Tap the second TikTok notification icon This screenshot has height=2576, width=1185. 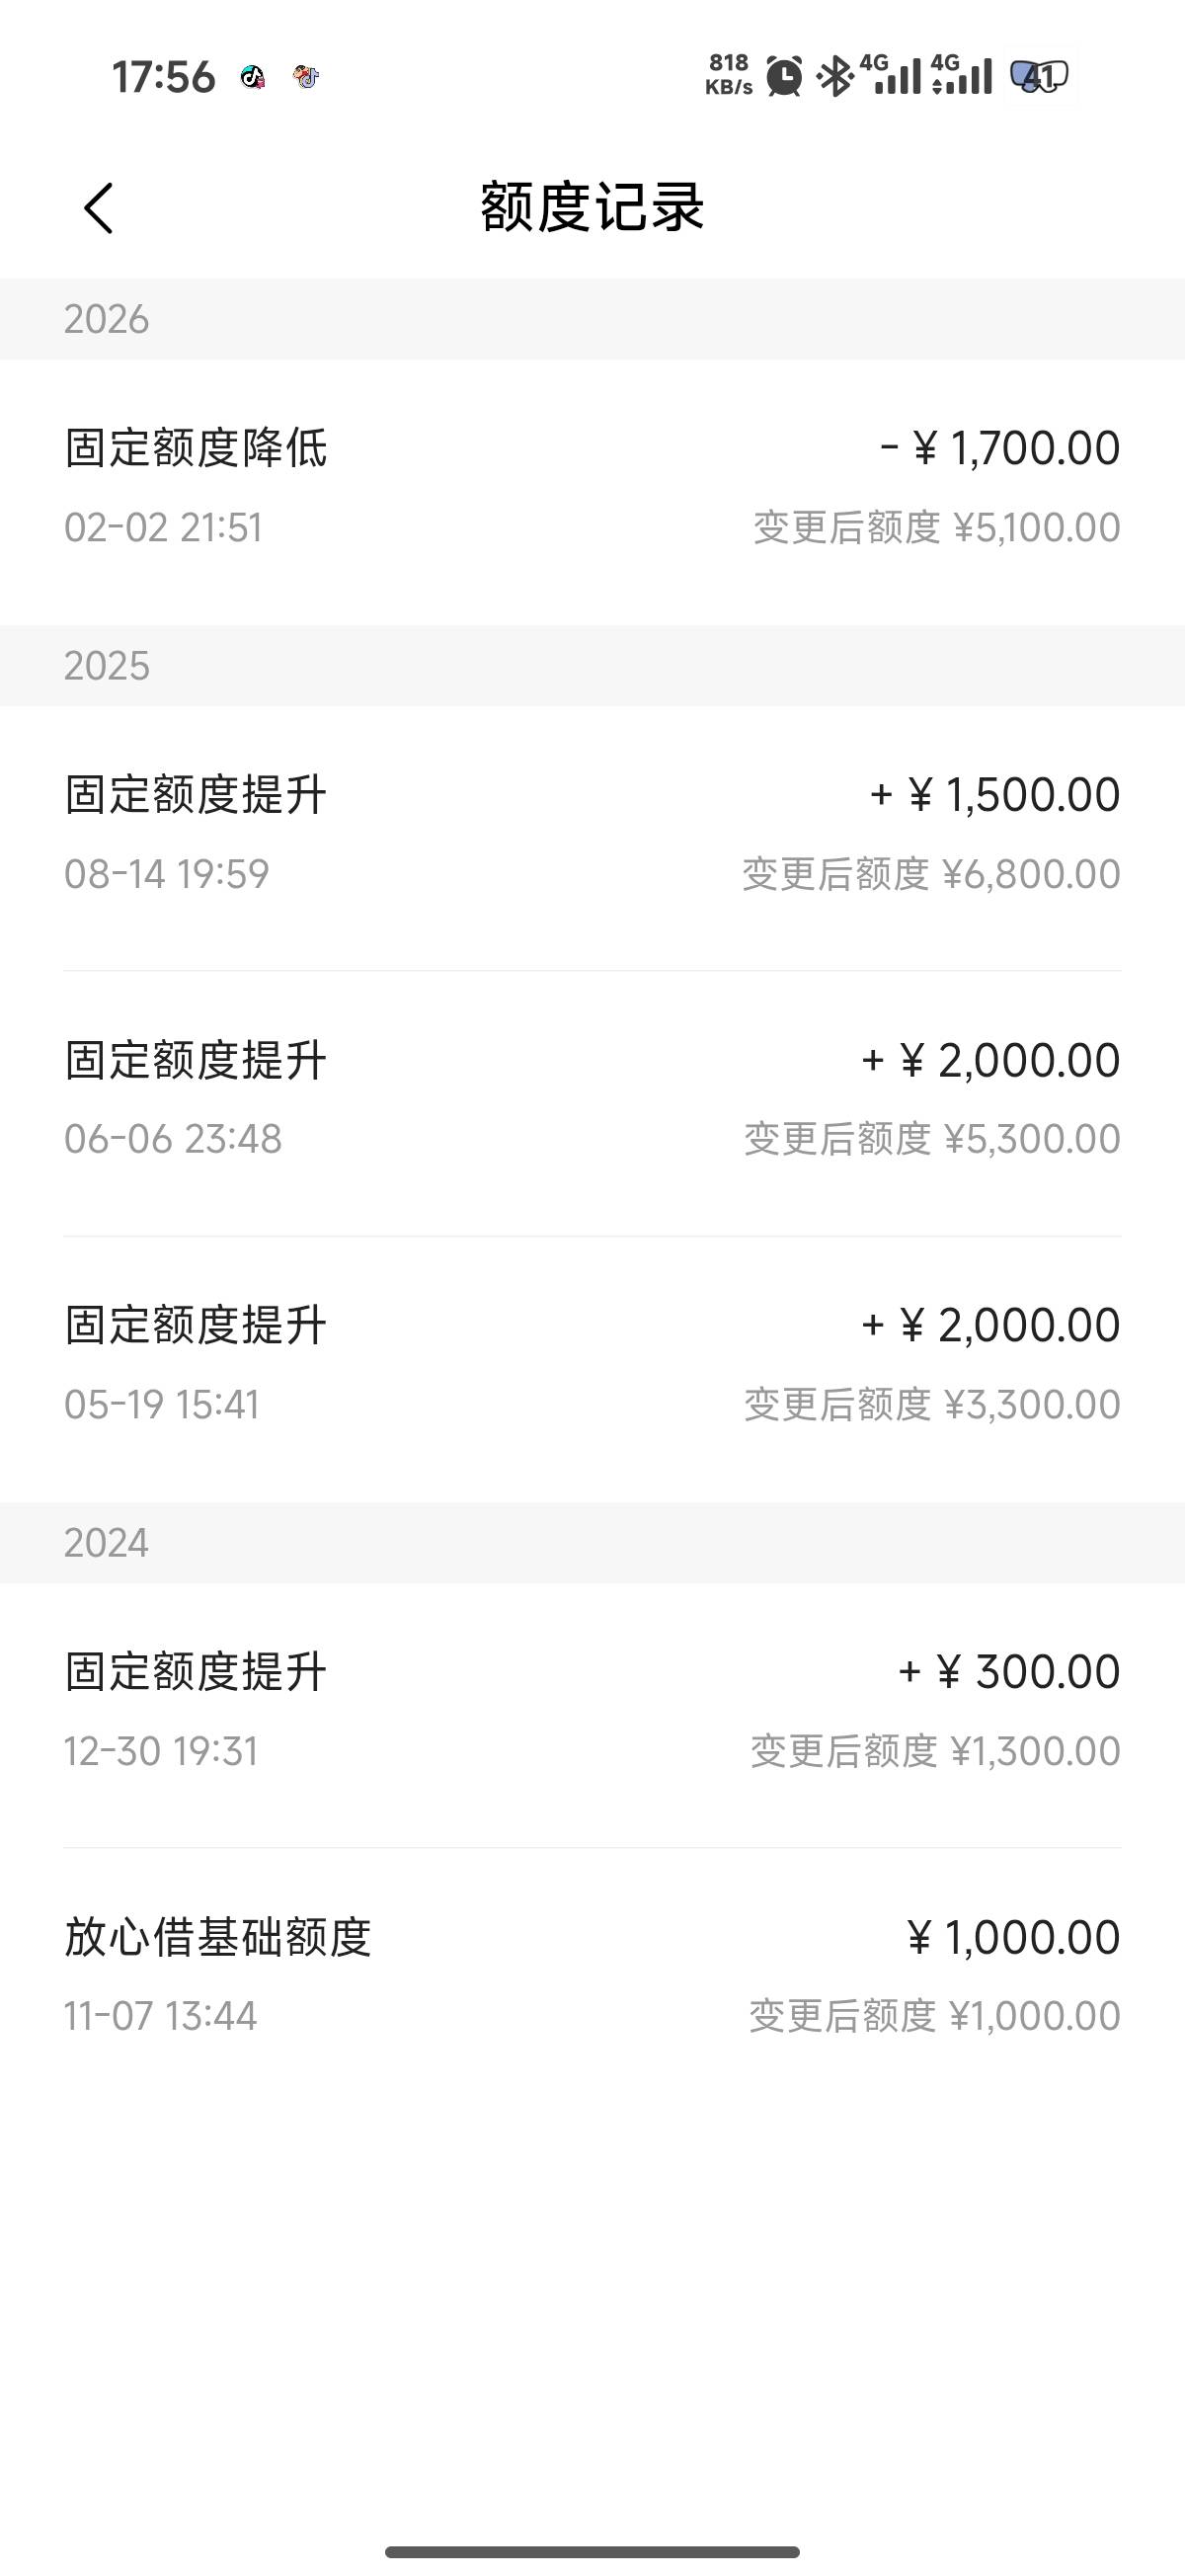[306, 77]
